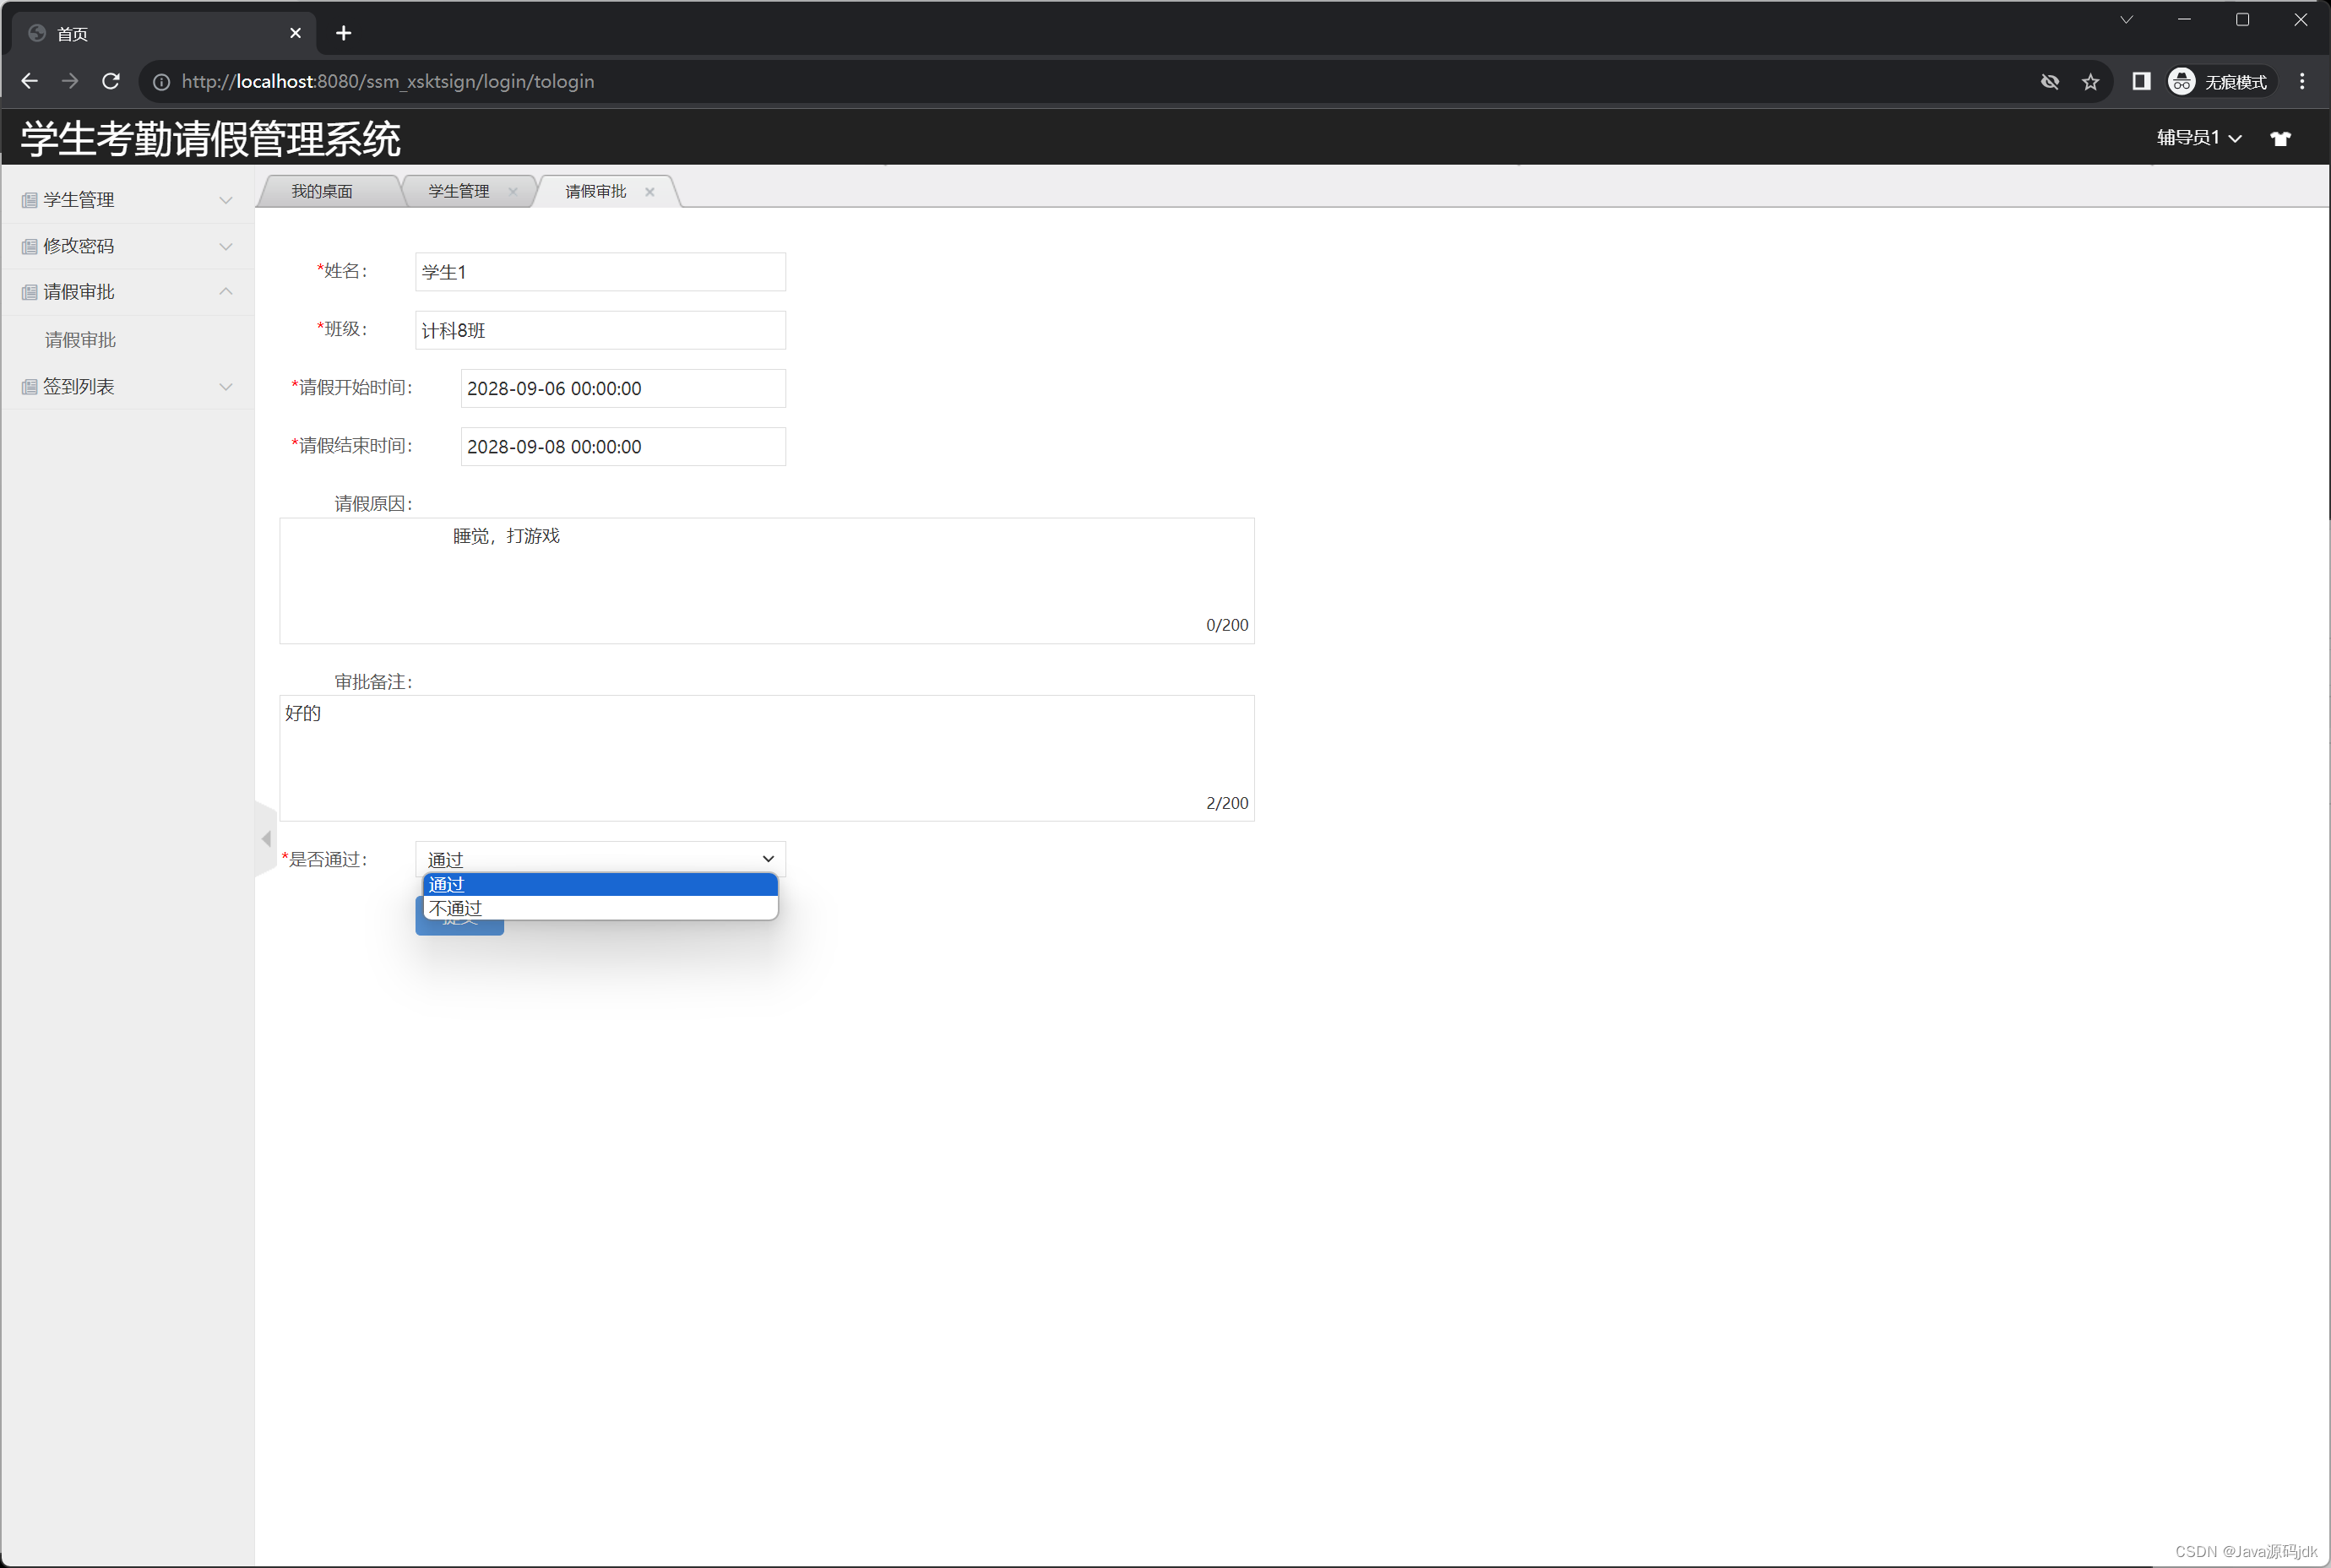Close the 学生管理 page tab
2331x1568 pixels.
513,192
